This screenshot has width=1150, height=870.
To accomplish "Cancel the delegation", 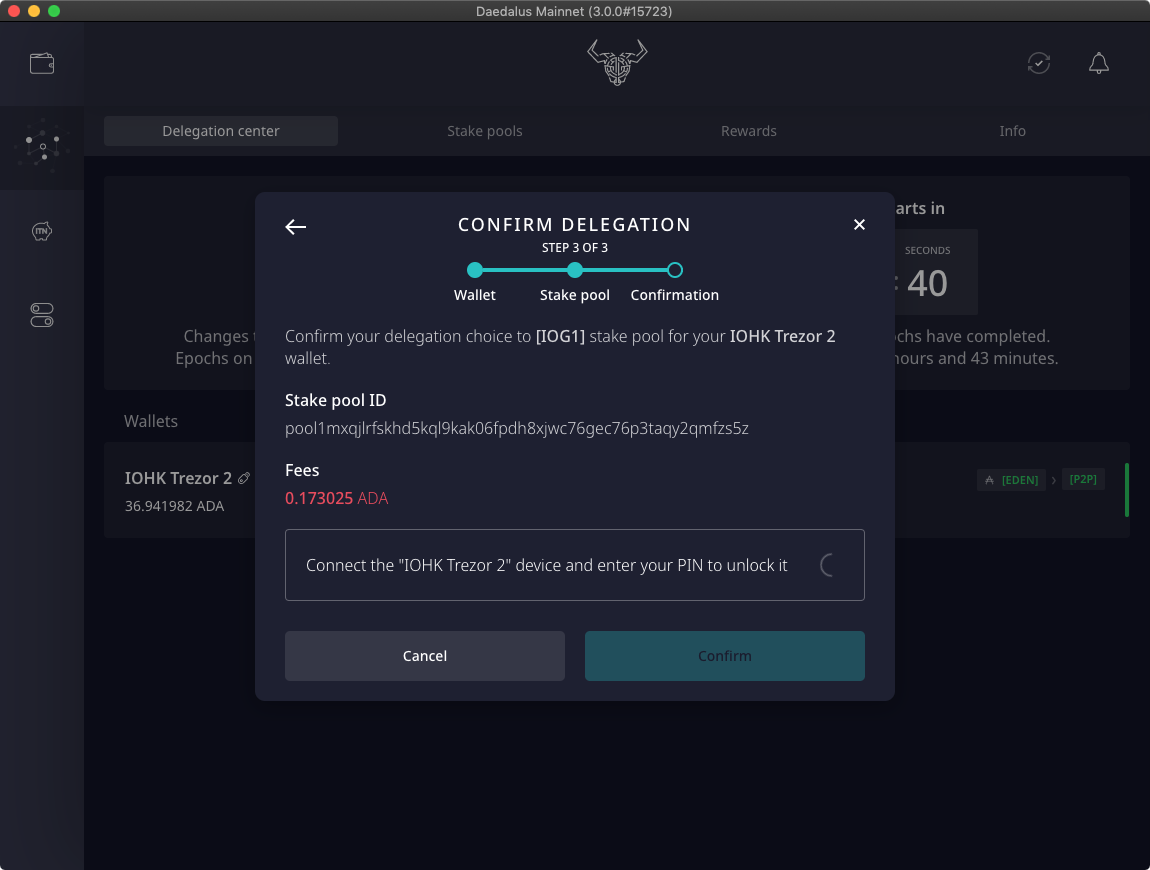I will 425,656.
